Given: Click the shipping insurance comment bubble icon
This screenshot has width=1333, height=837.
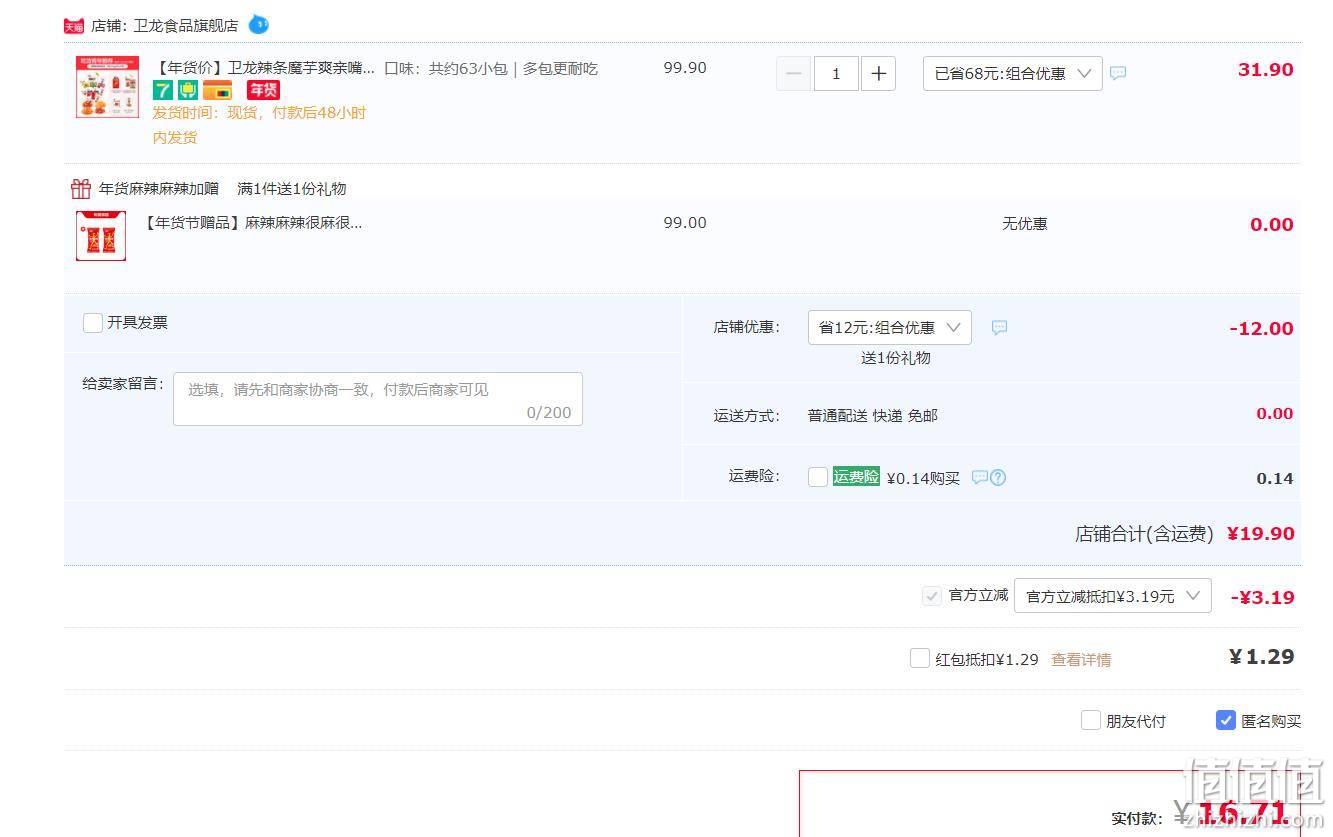Looking at the screenshot, I should point(980,477).
